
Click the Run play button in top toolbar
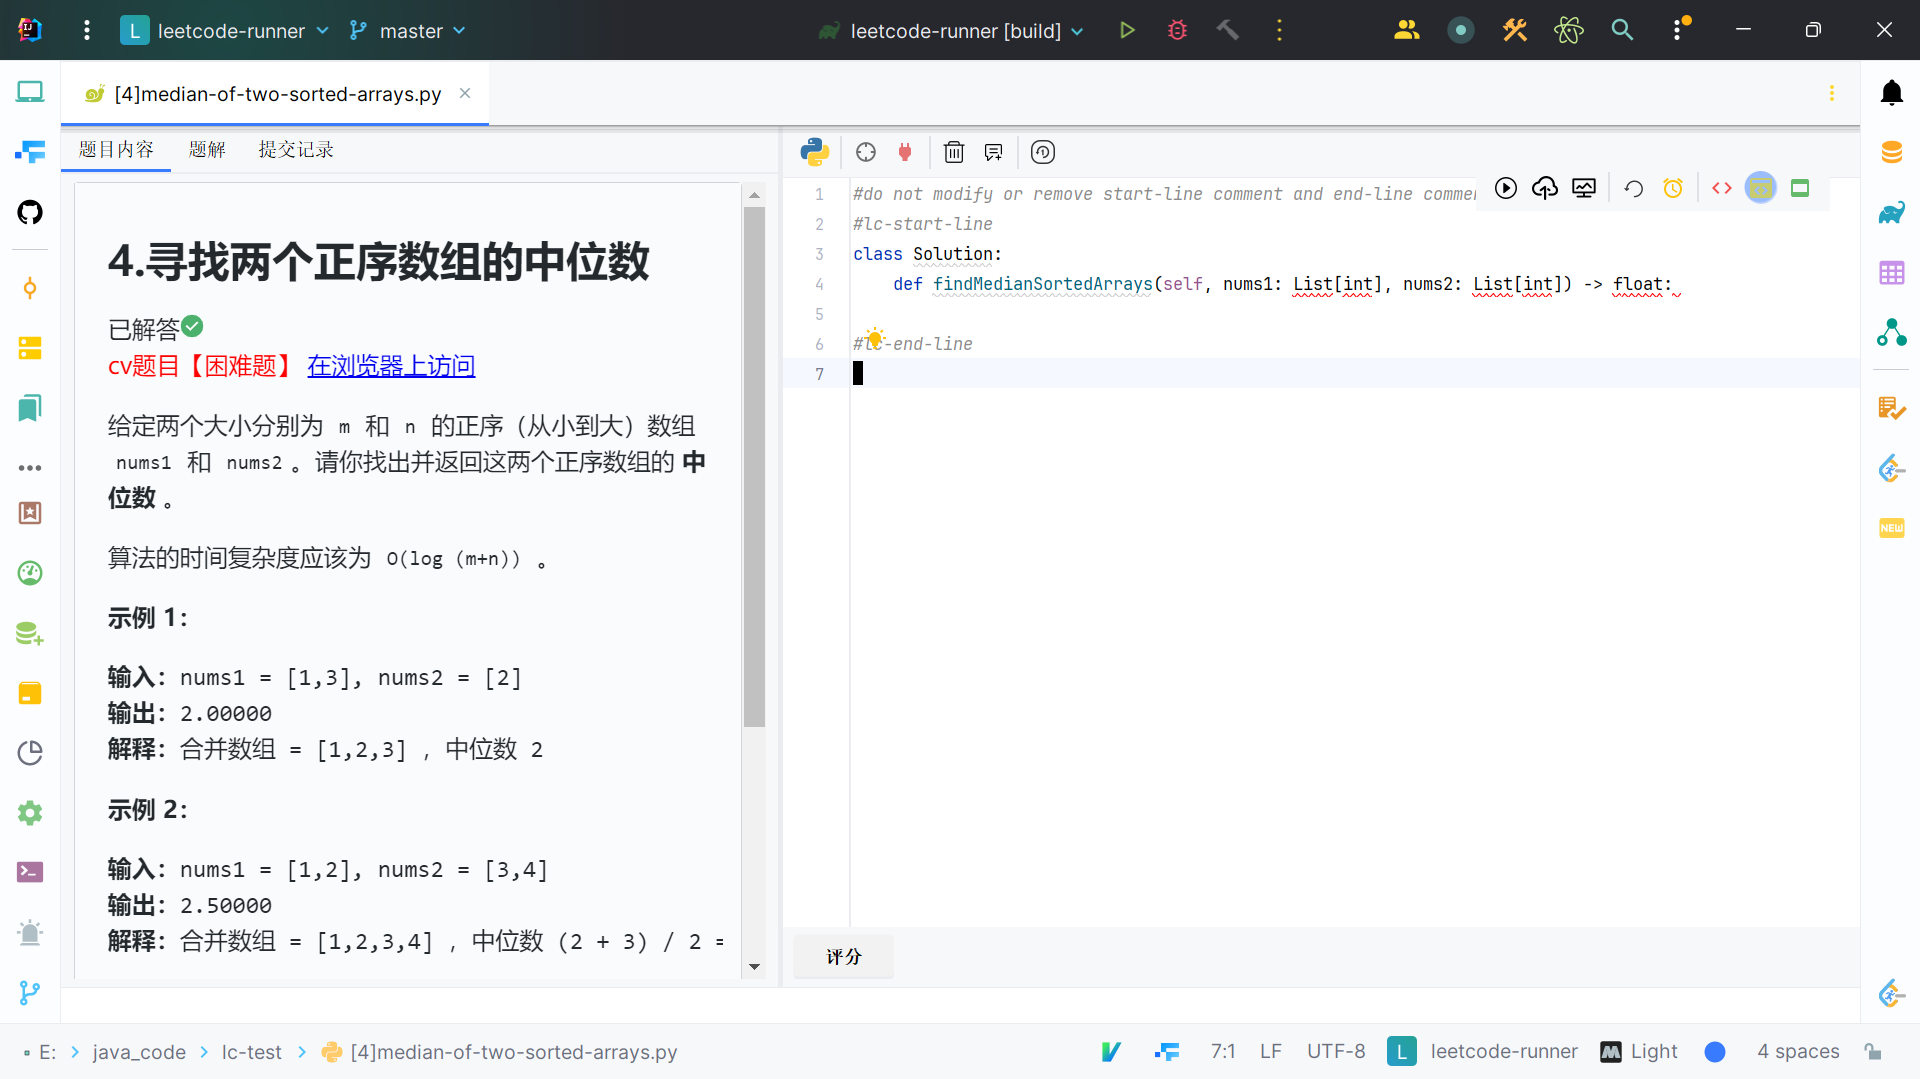(1127, 30)
